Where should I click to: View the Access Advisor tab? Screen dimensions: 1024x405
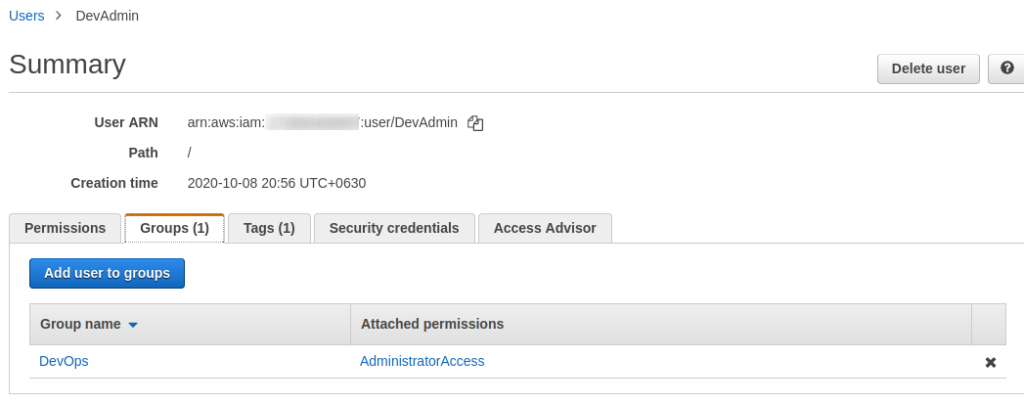(x=545, y=228)
